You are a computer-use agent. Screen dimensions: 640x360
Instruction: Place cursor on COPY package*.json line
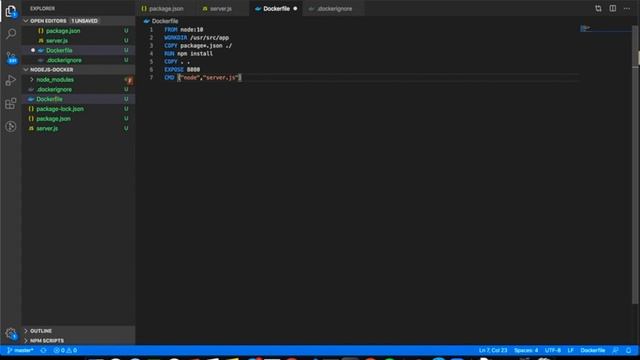tap(198, 45)
